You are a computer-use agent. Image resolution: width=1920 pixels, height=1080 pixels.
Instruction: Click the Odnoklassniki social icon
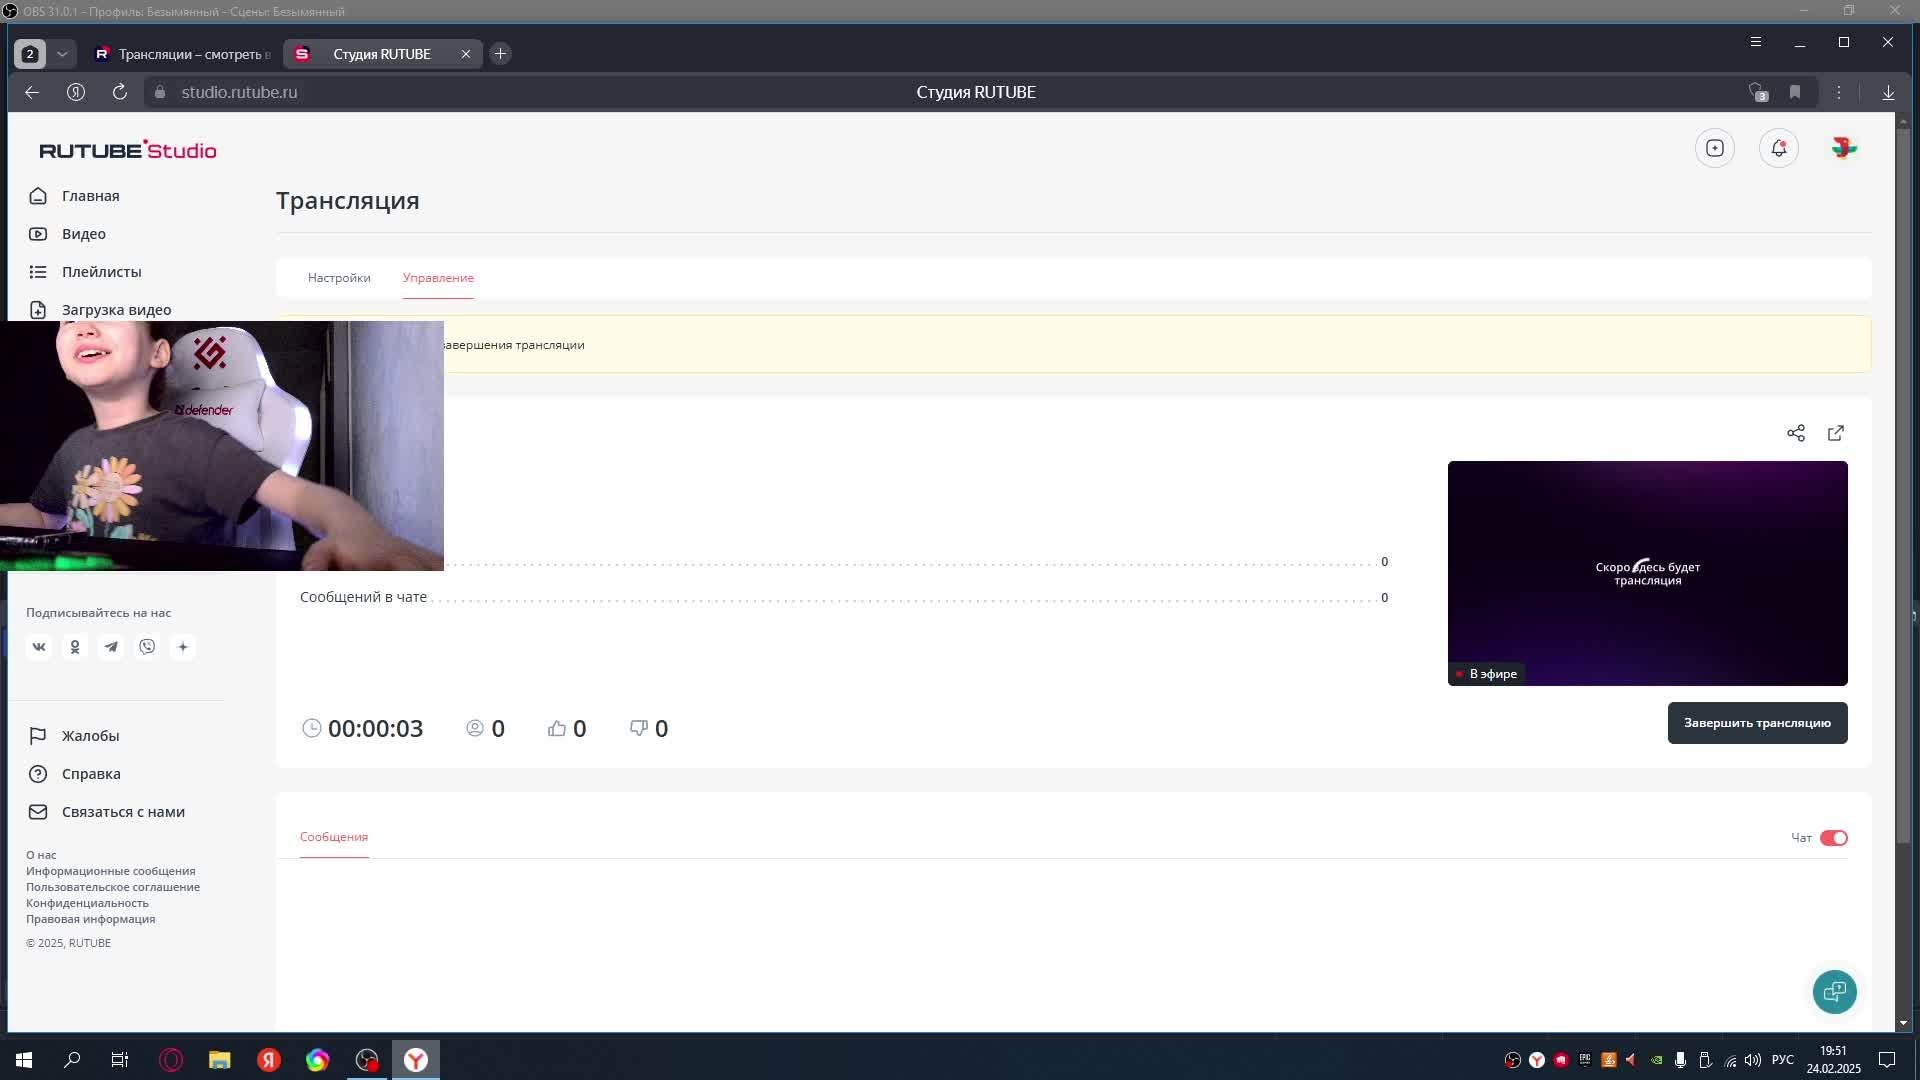pyautogui.click(x=75, y=647)
